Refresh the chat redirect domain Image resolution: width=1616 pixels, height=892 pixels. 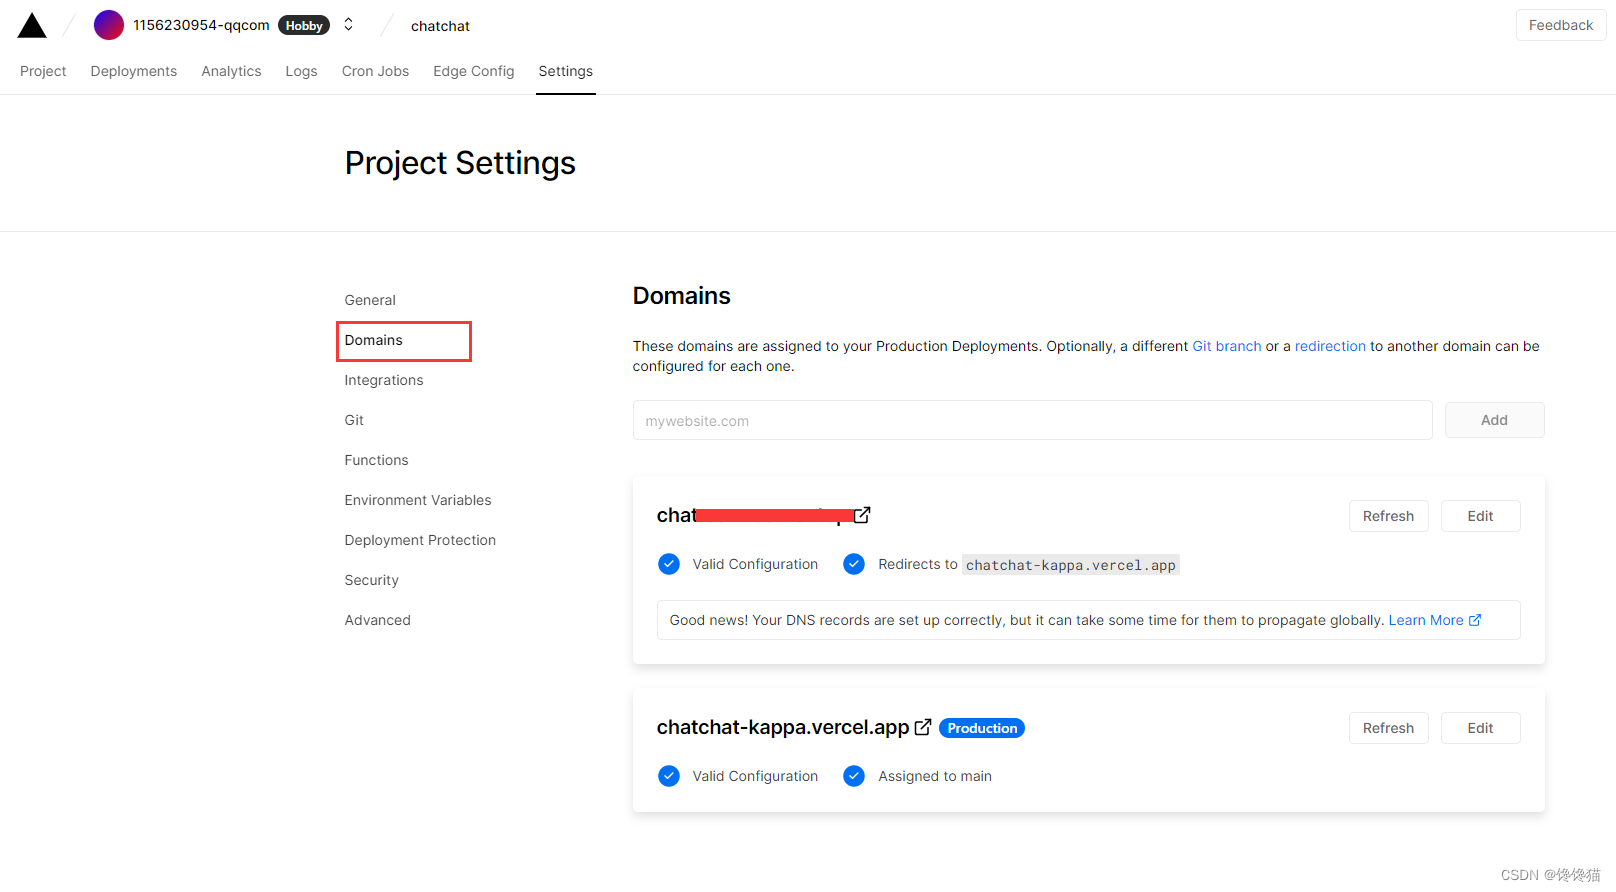click(x=1388, y=516)
